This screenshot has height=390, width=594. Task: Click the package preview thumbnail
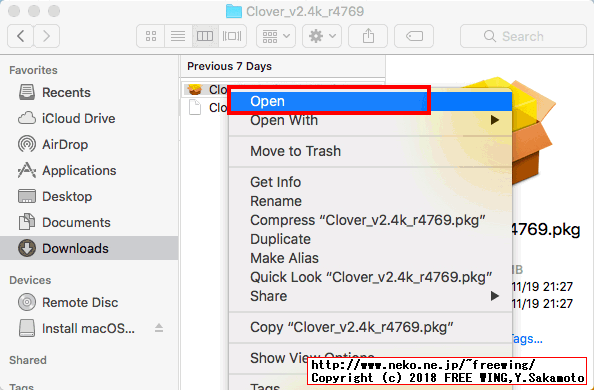click(534, 131)
